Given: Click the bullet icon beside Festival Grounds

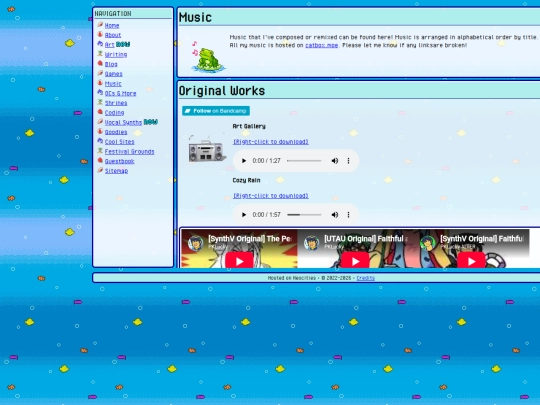Looking at the screenshot, I should [100, 150].
